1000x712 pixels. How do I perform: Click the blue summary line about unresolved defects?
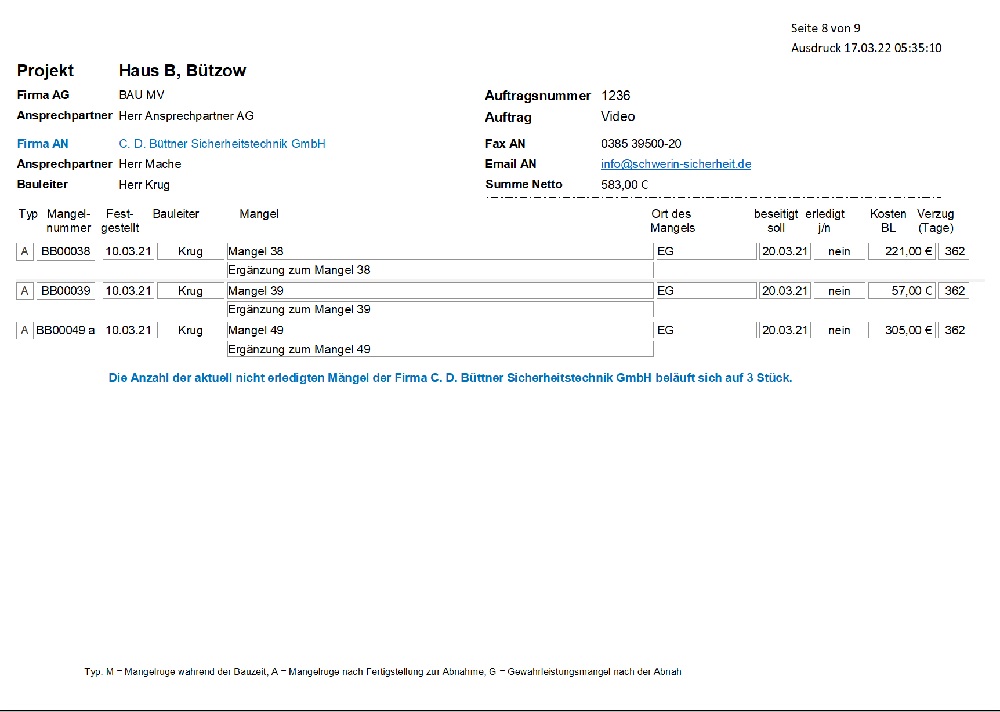tap(450, 378)
